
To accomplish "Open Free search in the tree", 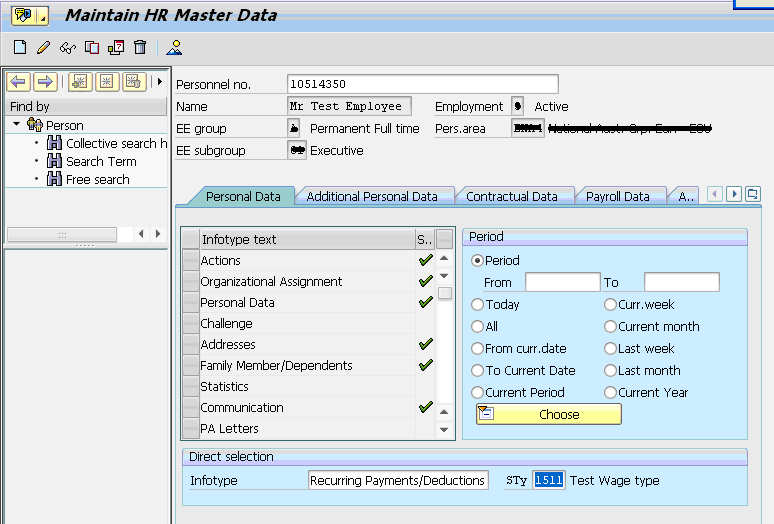I will click(x=97, y=179).
